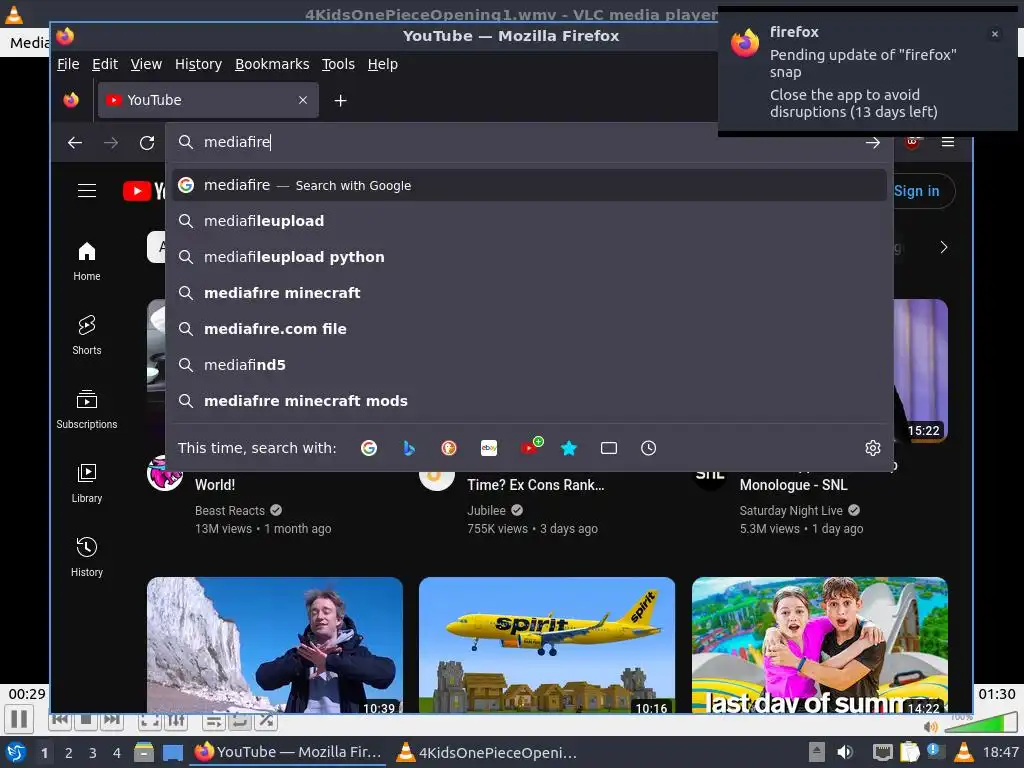
Task: Open Help menu in Firefox
Action: (383, 64)
